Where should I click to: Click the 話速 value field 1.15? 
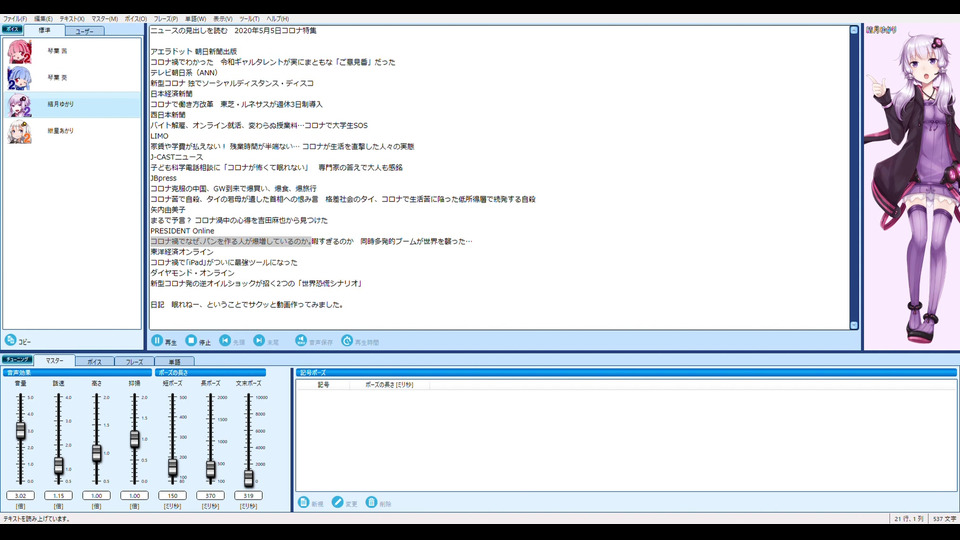[x=59, y=495]
